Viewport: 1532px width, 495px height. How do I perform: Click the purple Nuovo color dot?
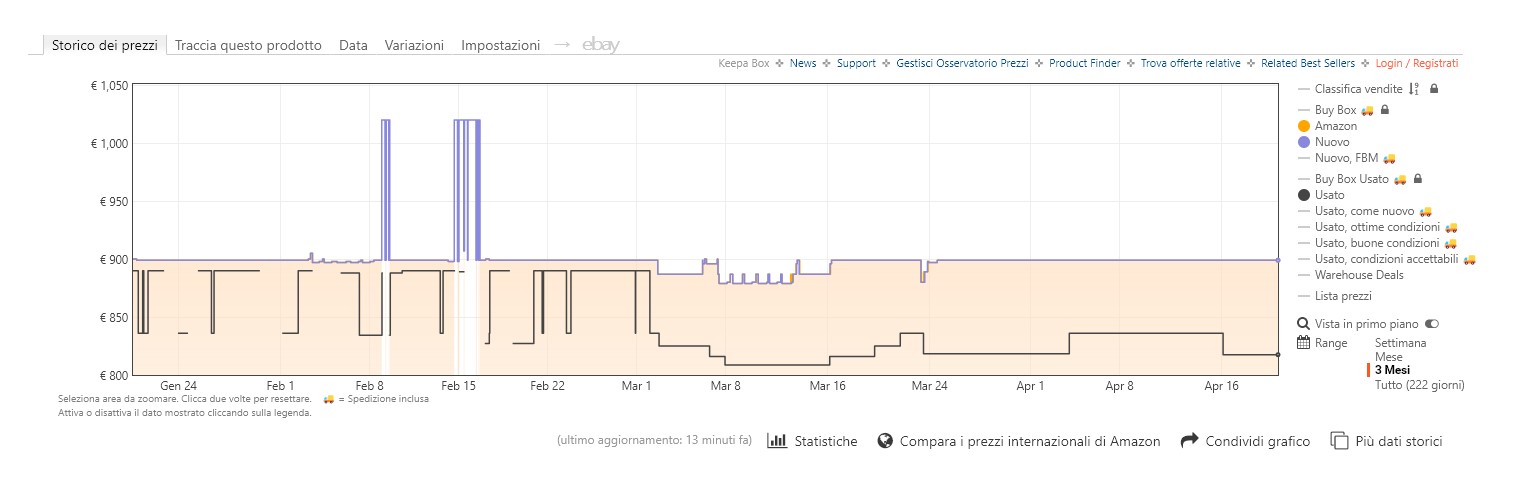coord(1304,142)
